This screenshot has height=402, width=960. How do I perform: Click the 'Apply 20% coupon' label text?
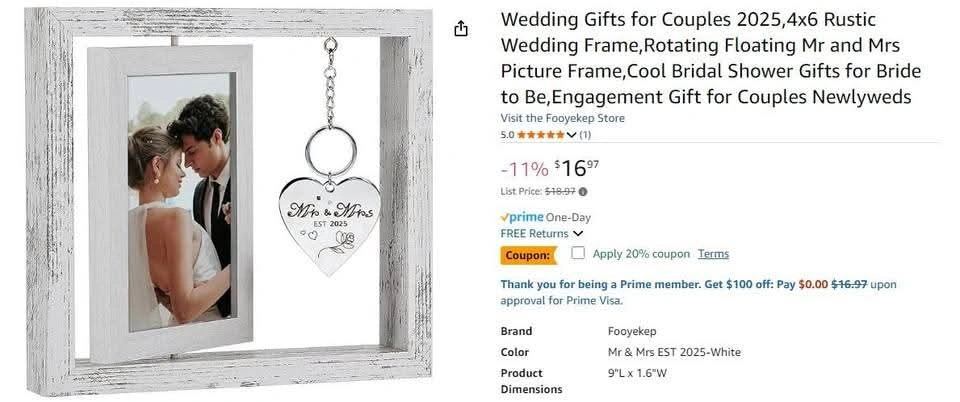click(x=641, y=253)
